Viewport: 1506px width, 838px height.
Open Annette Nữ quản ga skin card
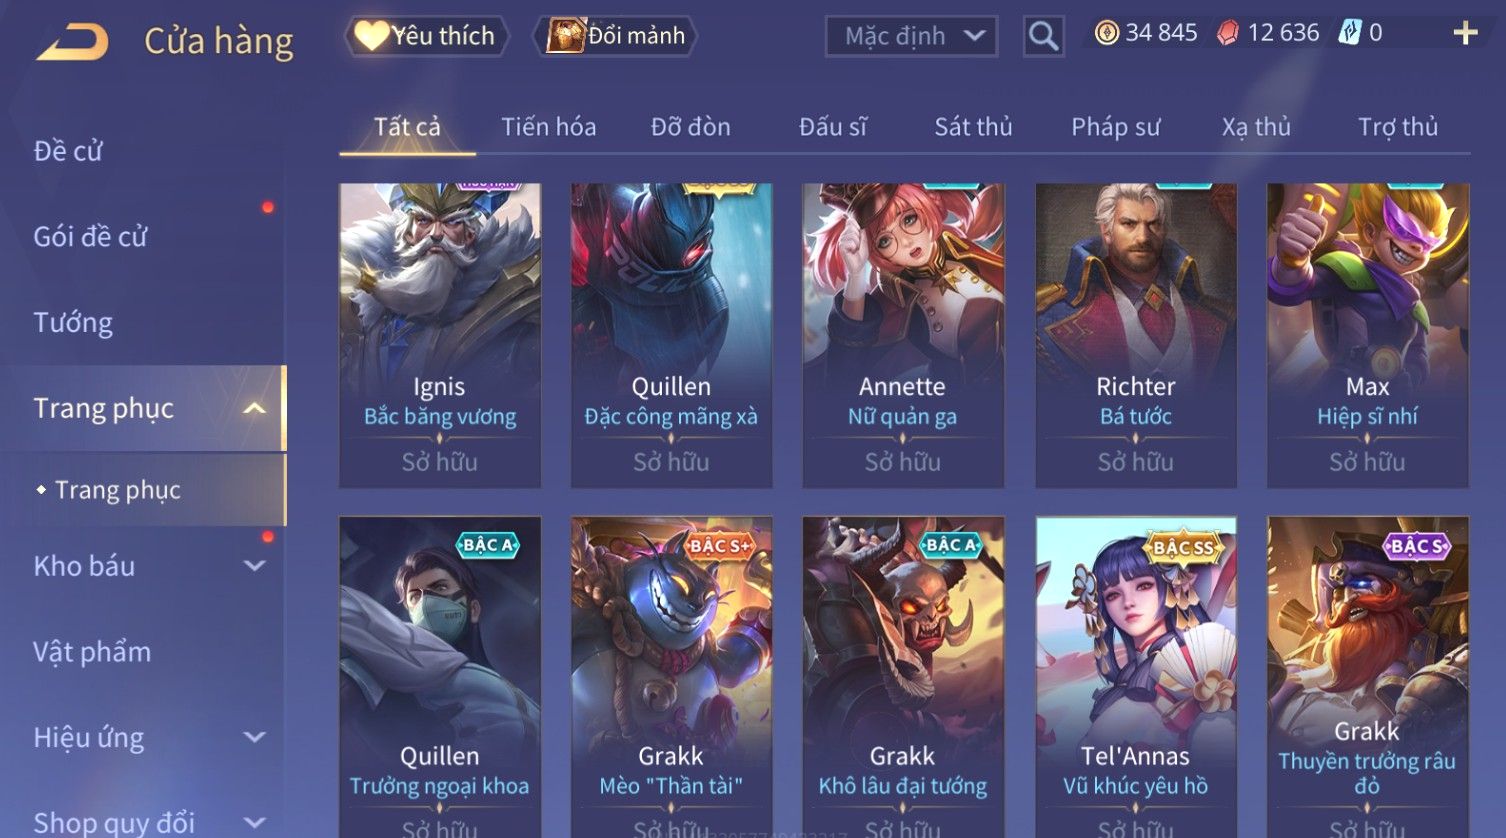[903, 335]
